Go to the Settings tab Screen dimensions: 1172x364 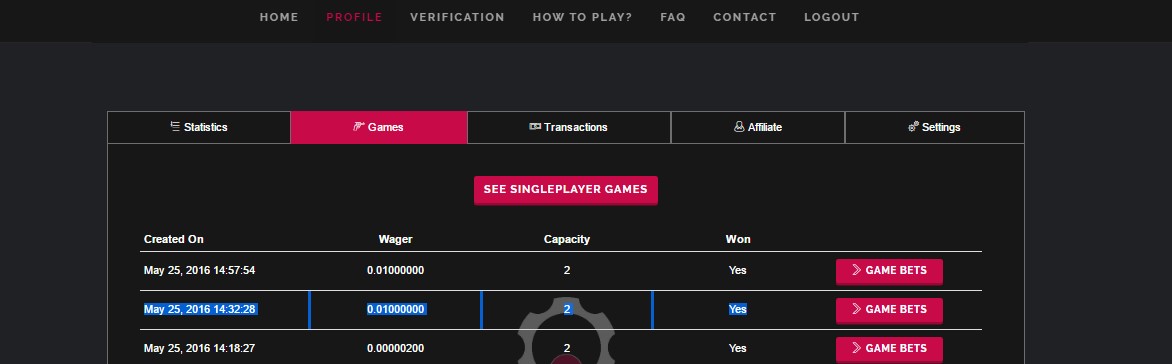[x=934, y=127]
